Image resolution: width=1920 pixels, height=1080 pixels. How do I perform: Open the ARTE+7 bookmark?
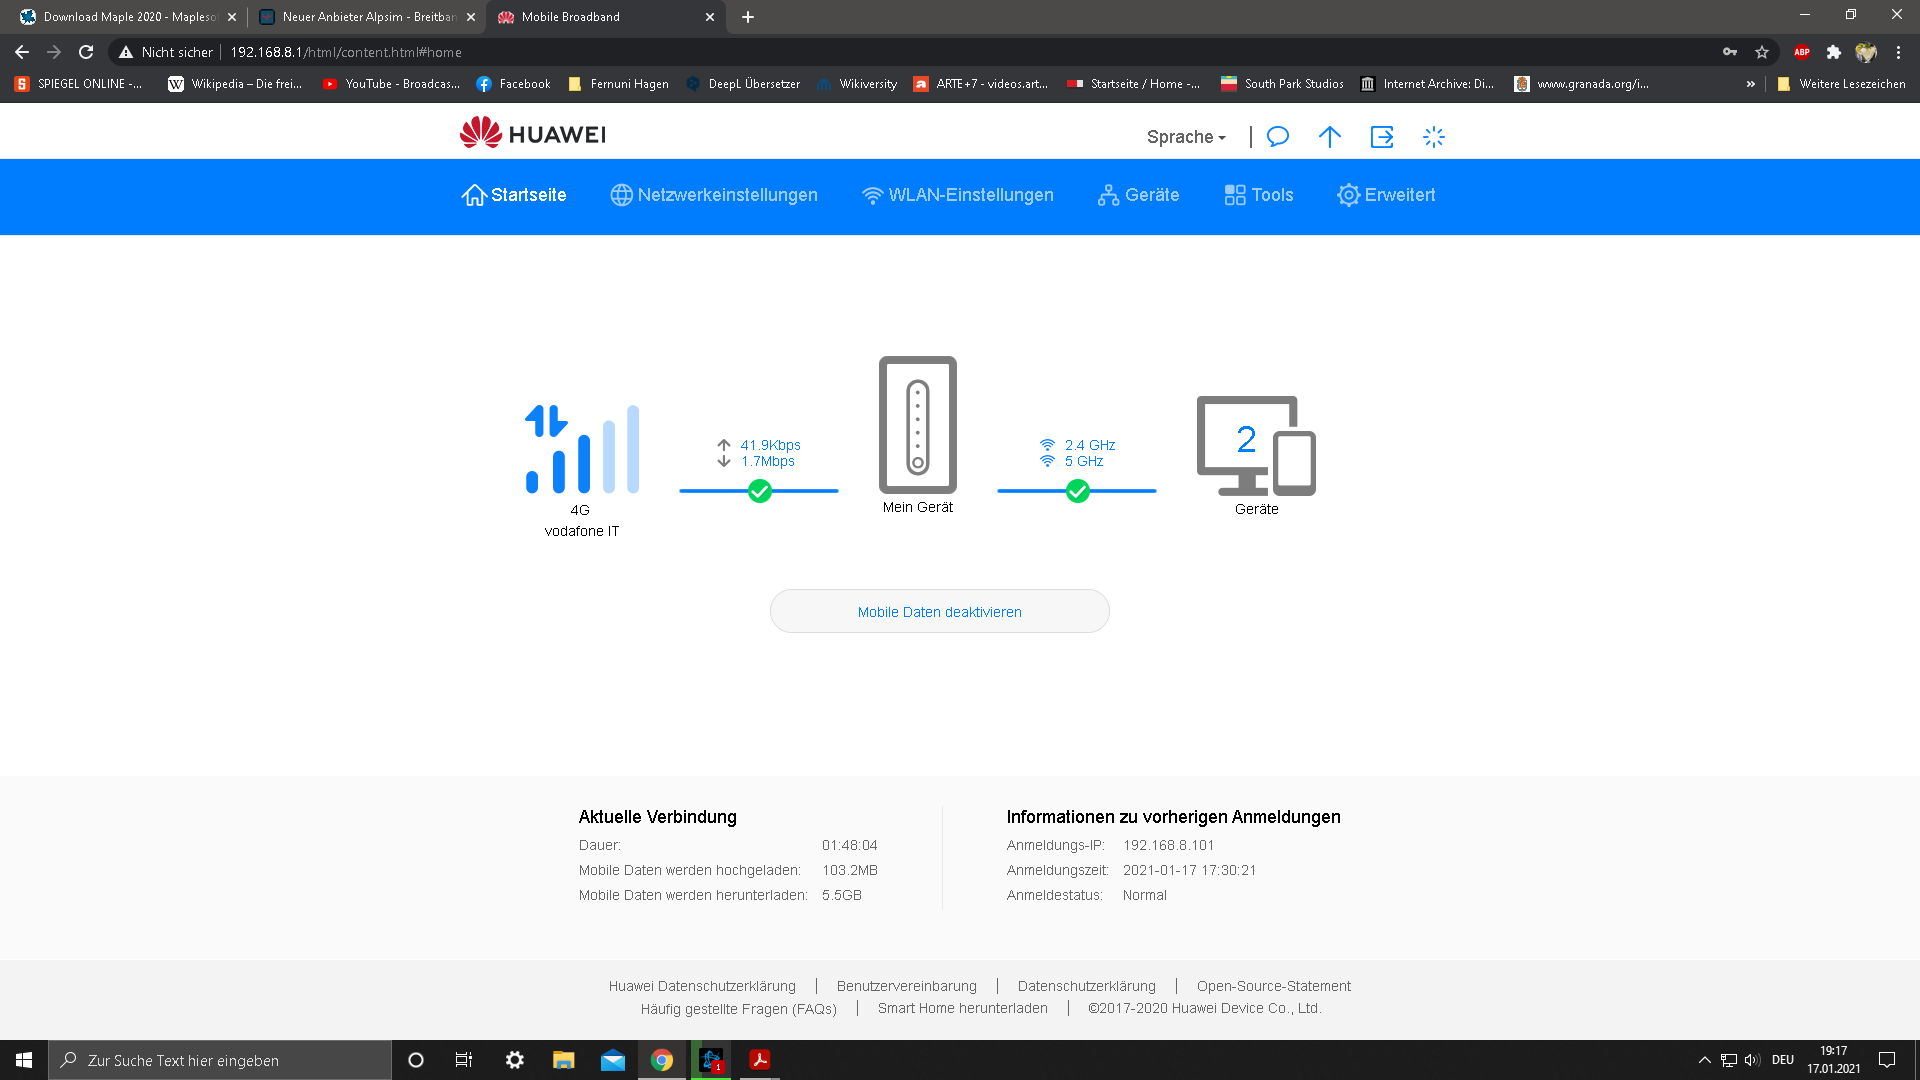click(980, 84)
